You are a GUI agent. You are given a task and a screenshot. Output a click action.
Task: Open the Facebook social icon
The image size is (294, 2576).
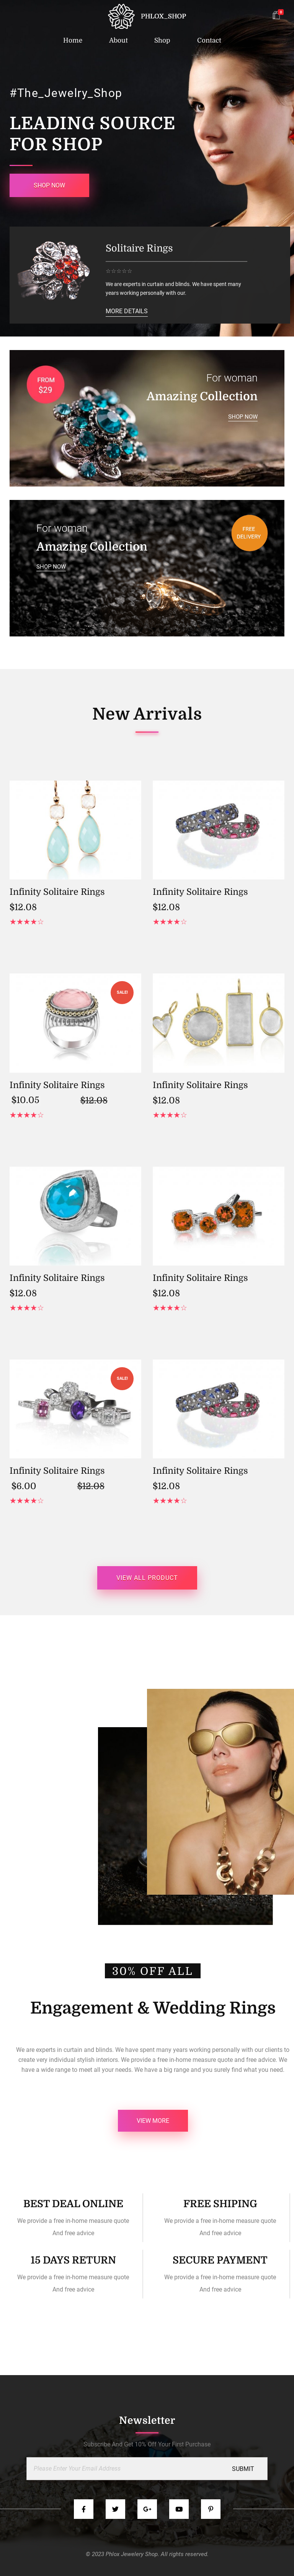[x=84, y=2508]
